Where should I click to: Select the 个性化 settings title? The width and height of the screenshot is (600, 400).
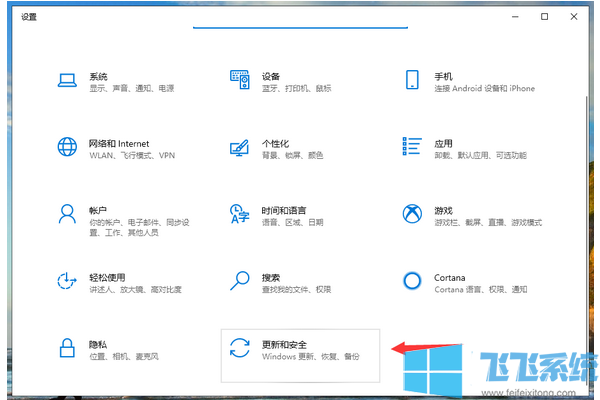click(x=276, y=144)
